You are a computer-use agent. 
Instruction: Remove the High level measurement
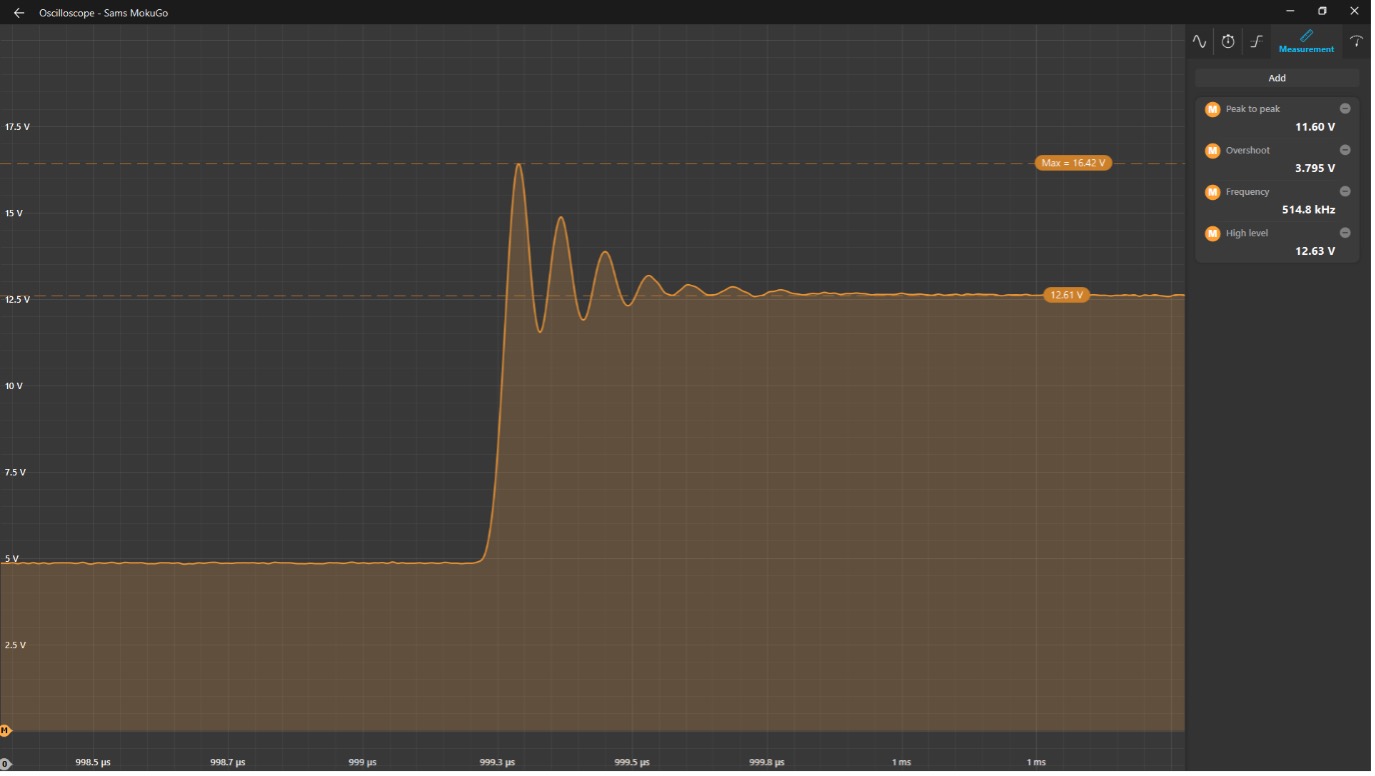coord(1345,233)
